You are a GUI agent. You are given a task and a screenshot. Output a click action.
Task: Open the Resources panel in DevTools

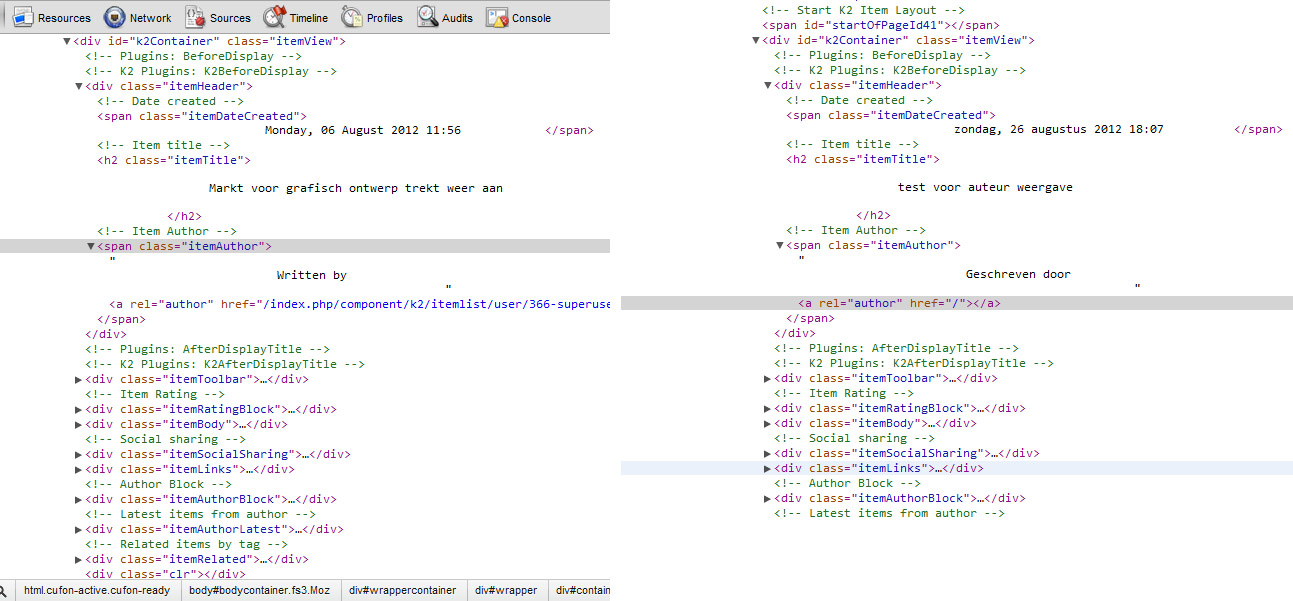(52, 17)
